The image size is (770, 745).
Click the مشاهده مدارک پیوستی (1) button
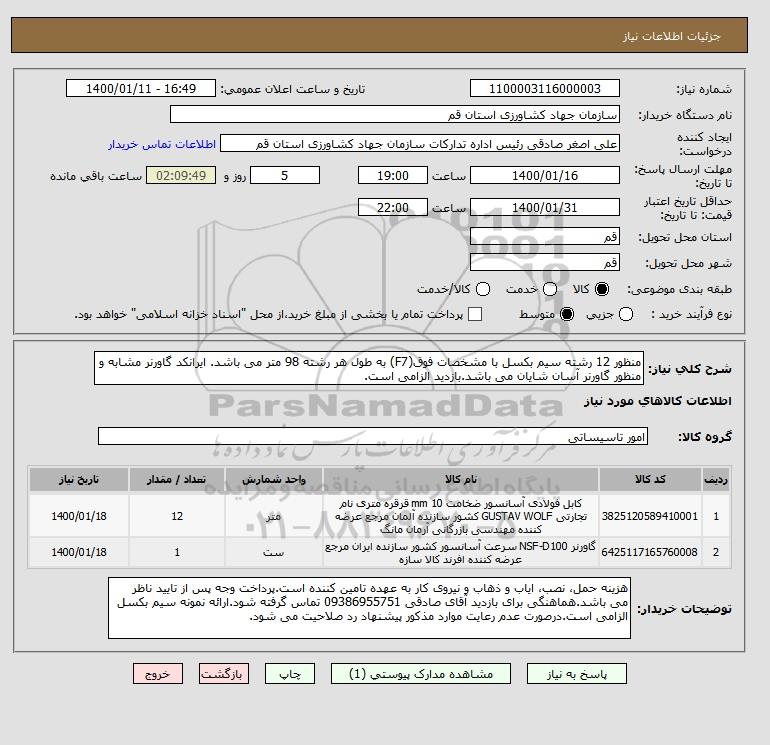tap(421, 674)
